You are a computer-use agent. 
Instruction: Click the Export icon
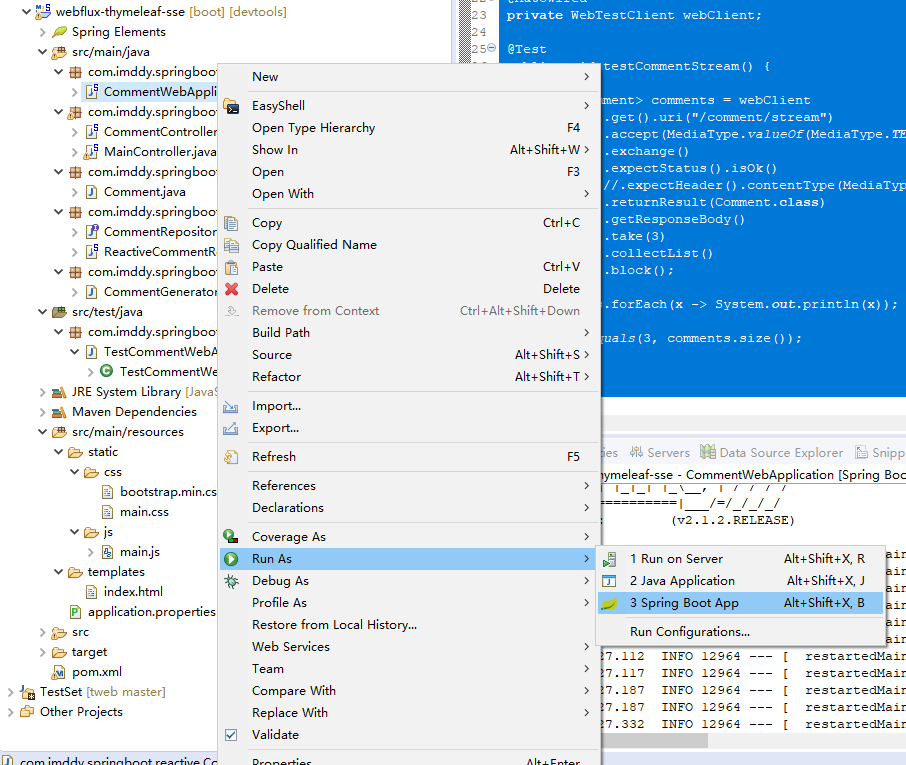231,428
